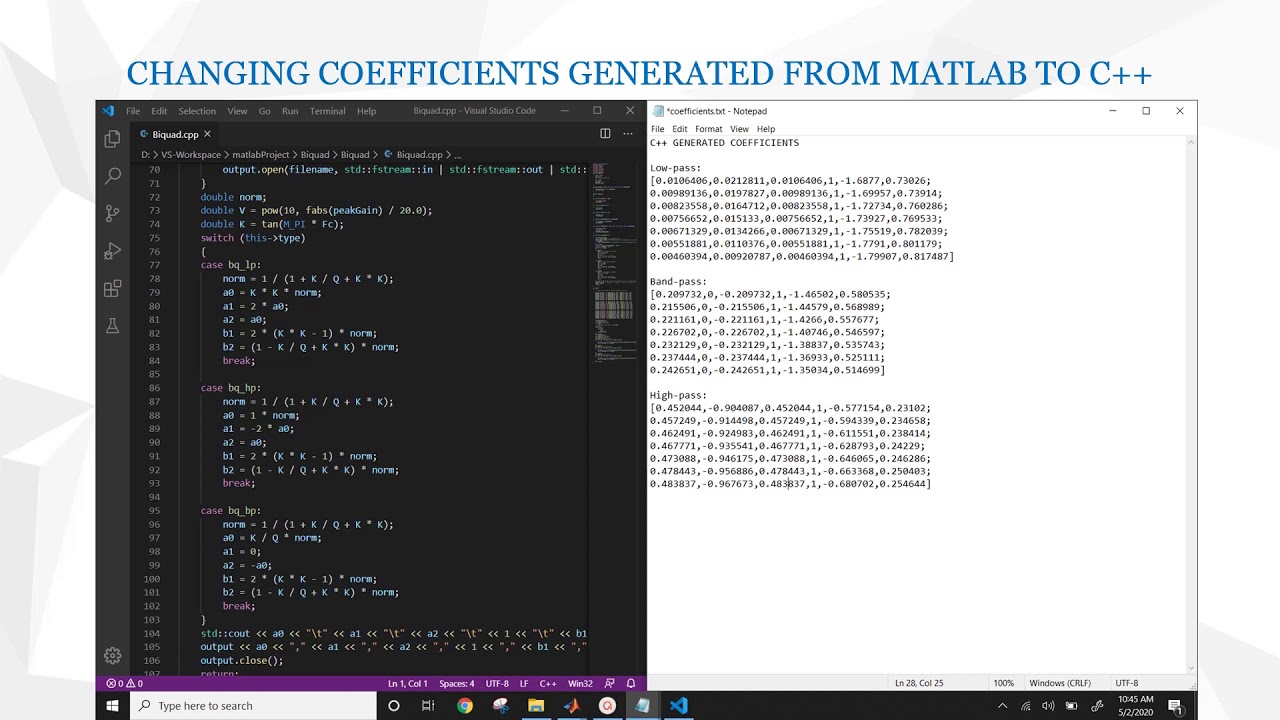Open the Extensions view in VS Code
Image resolution: width=1280 pixels, height=720 pixels.
[112, 289]
